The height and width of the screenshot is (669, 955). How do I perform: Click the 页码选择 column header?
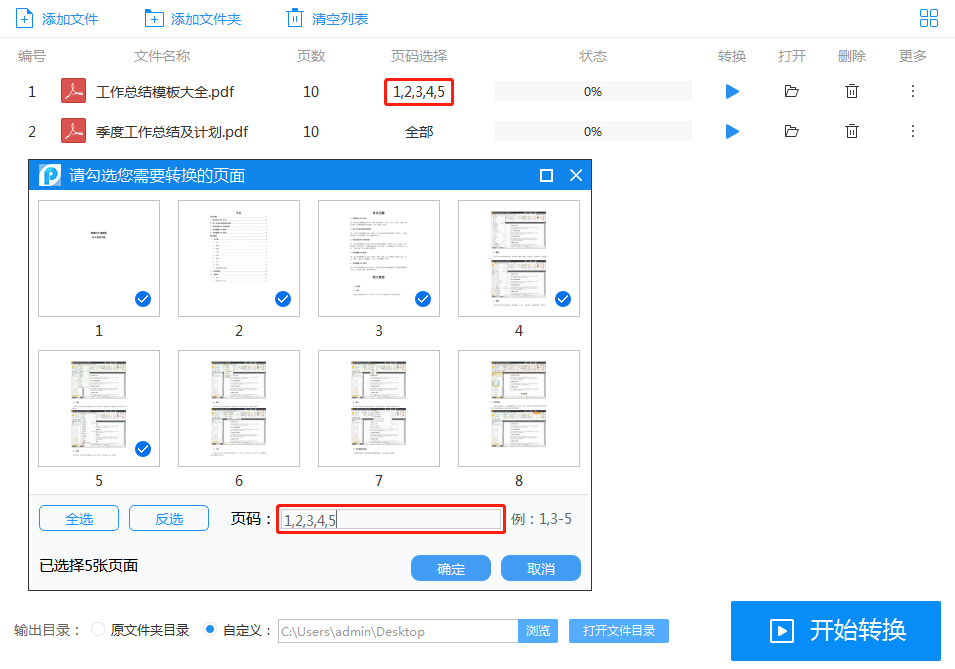(419, 56)
